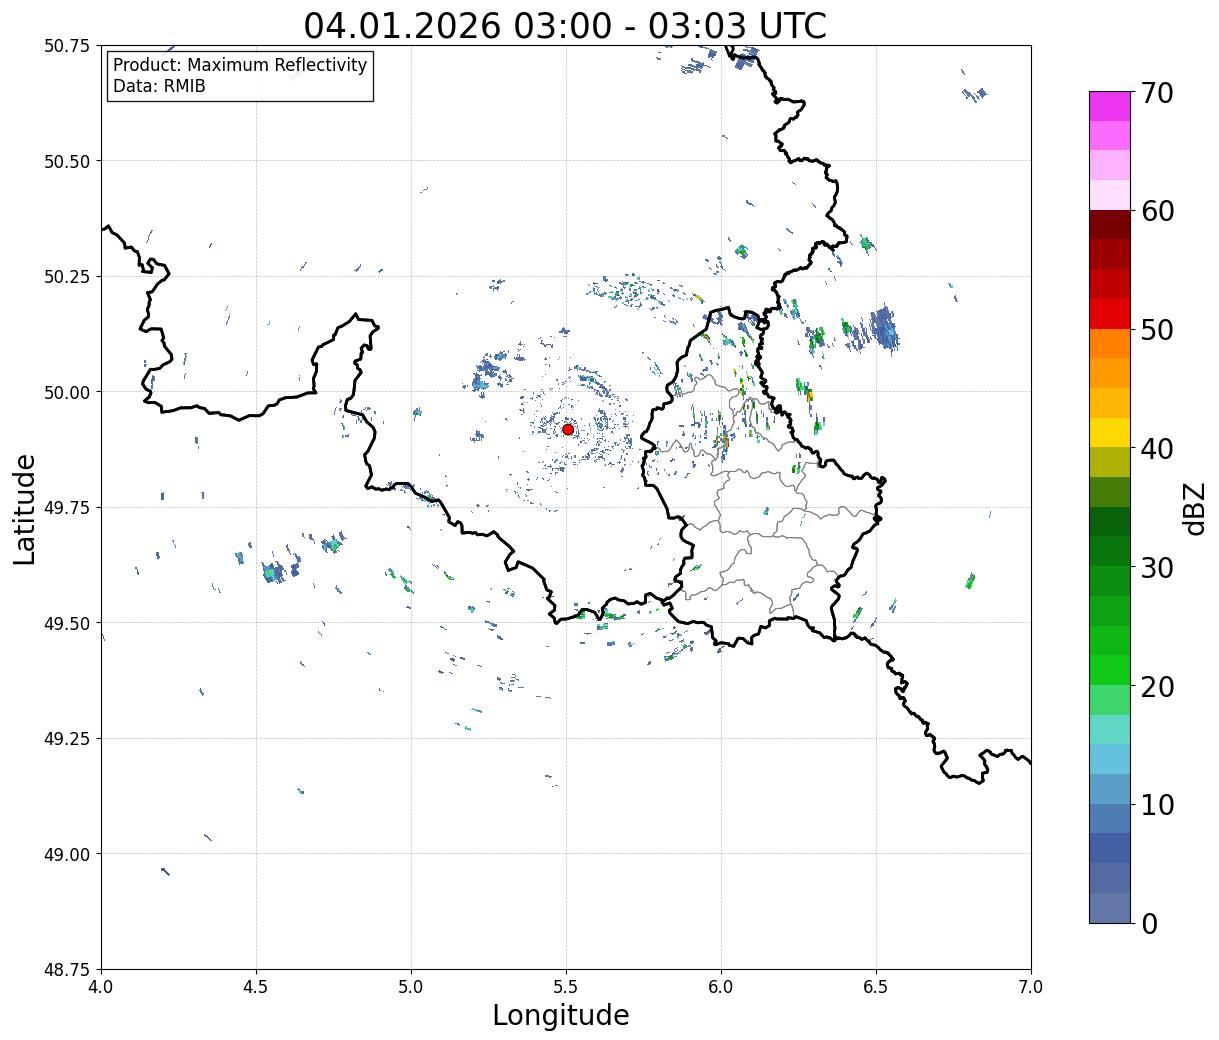Viewport: 1219px width, 1040px height.
Task: Click the 49.00 latitude tick label
Action: tap(68, 855)
